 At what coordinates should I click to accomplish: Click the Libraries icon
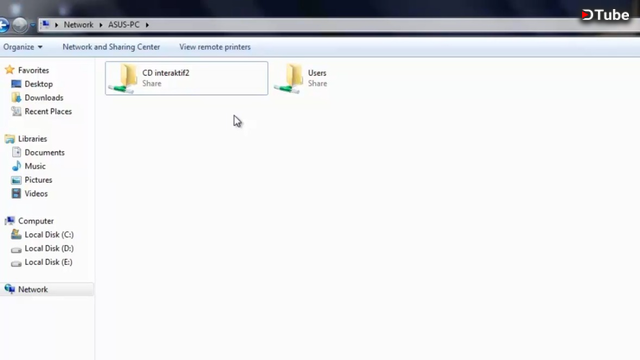(x=10, y=139)
